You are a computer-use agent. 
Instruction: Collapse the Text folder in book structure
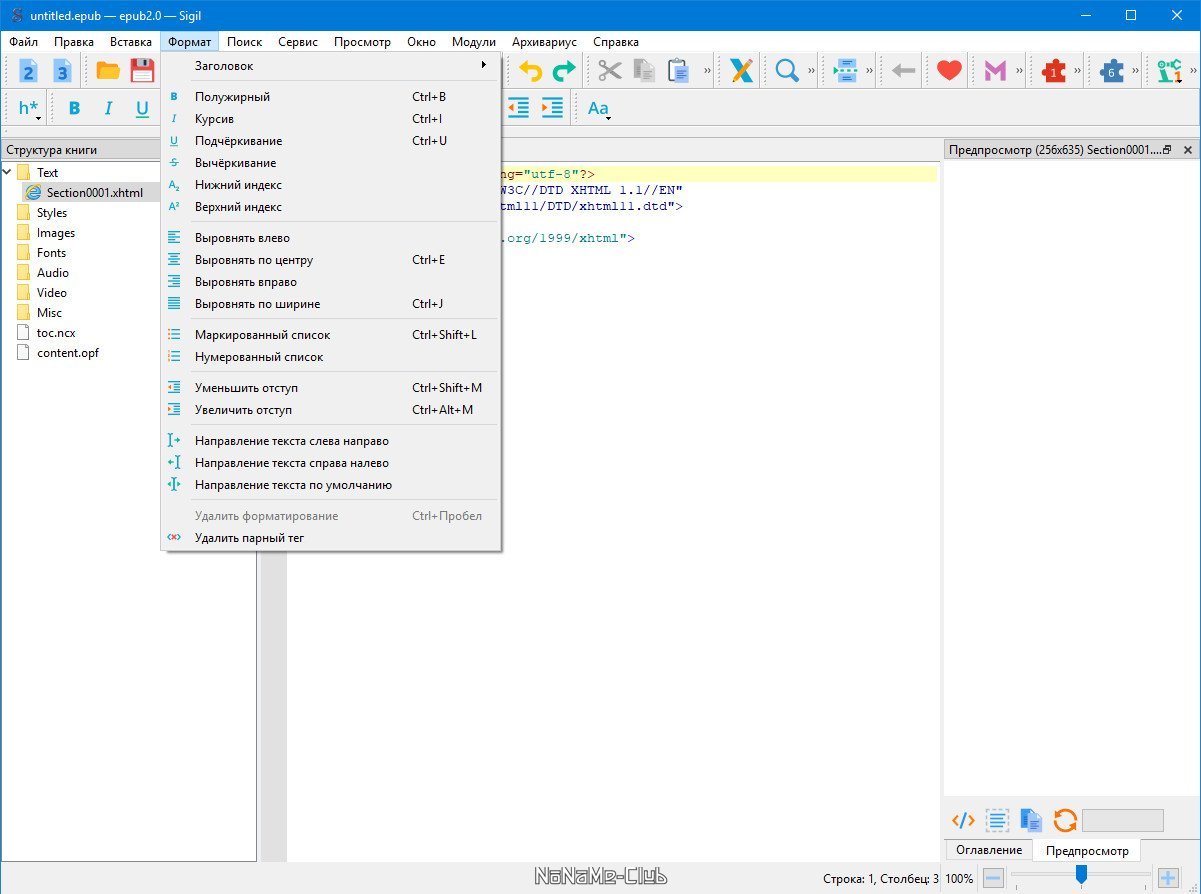pyautogui.click(x=9, y=172)
